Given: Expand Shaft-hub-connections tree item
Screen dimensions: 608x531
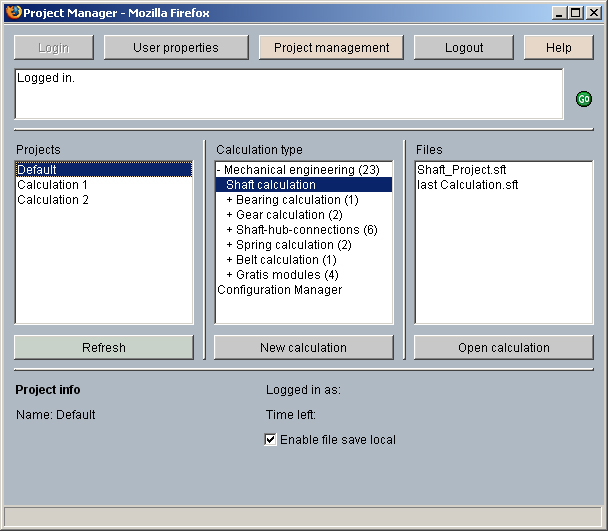Looking at the screenshot, I should pos(229,230).
